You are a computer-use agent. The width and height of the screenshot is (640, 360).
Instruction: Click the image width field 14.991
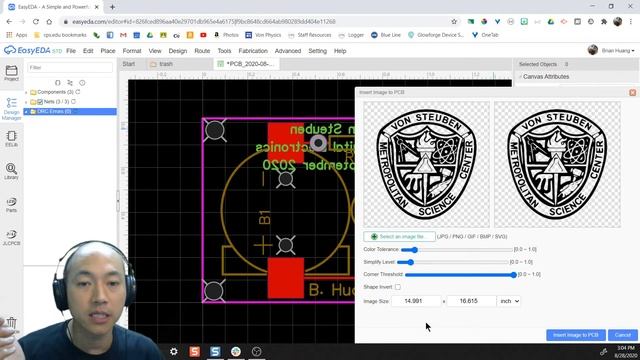tap(416, 301)
